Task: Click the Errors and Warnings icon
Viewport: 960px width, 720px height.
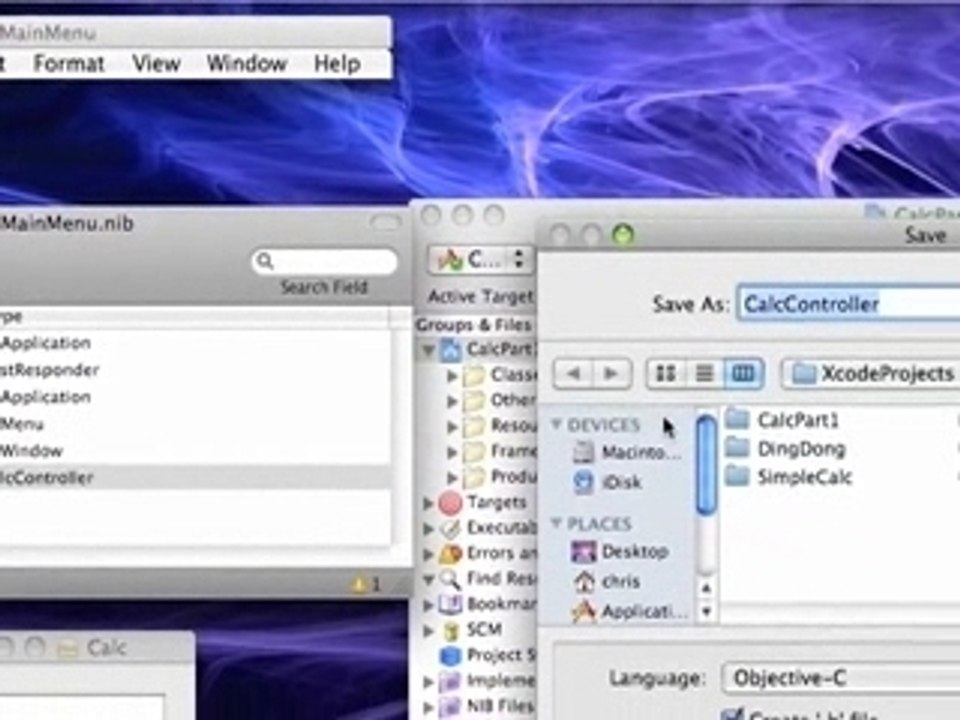Action: pos(451,553)
